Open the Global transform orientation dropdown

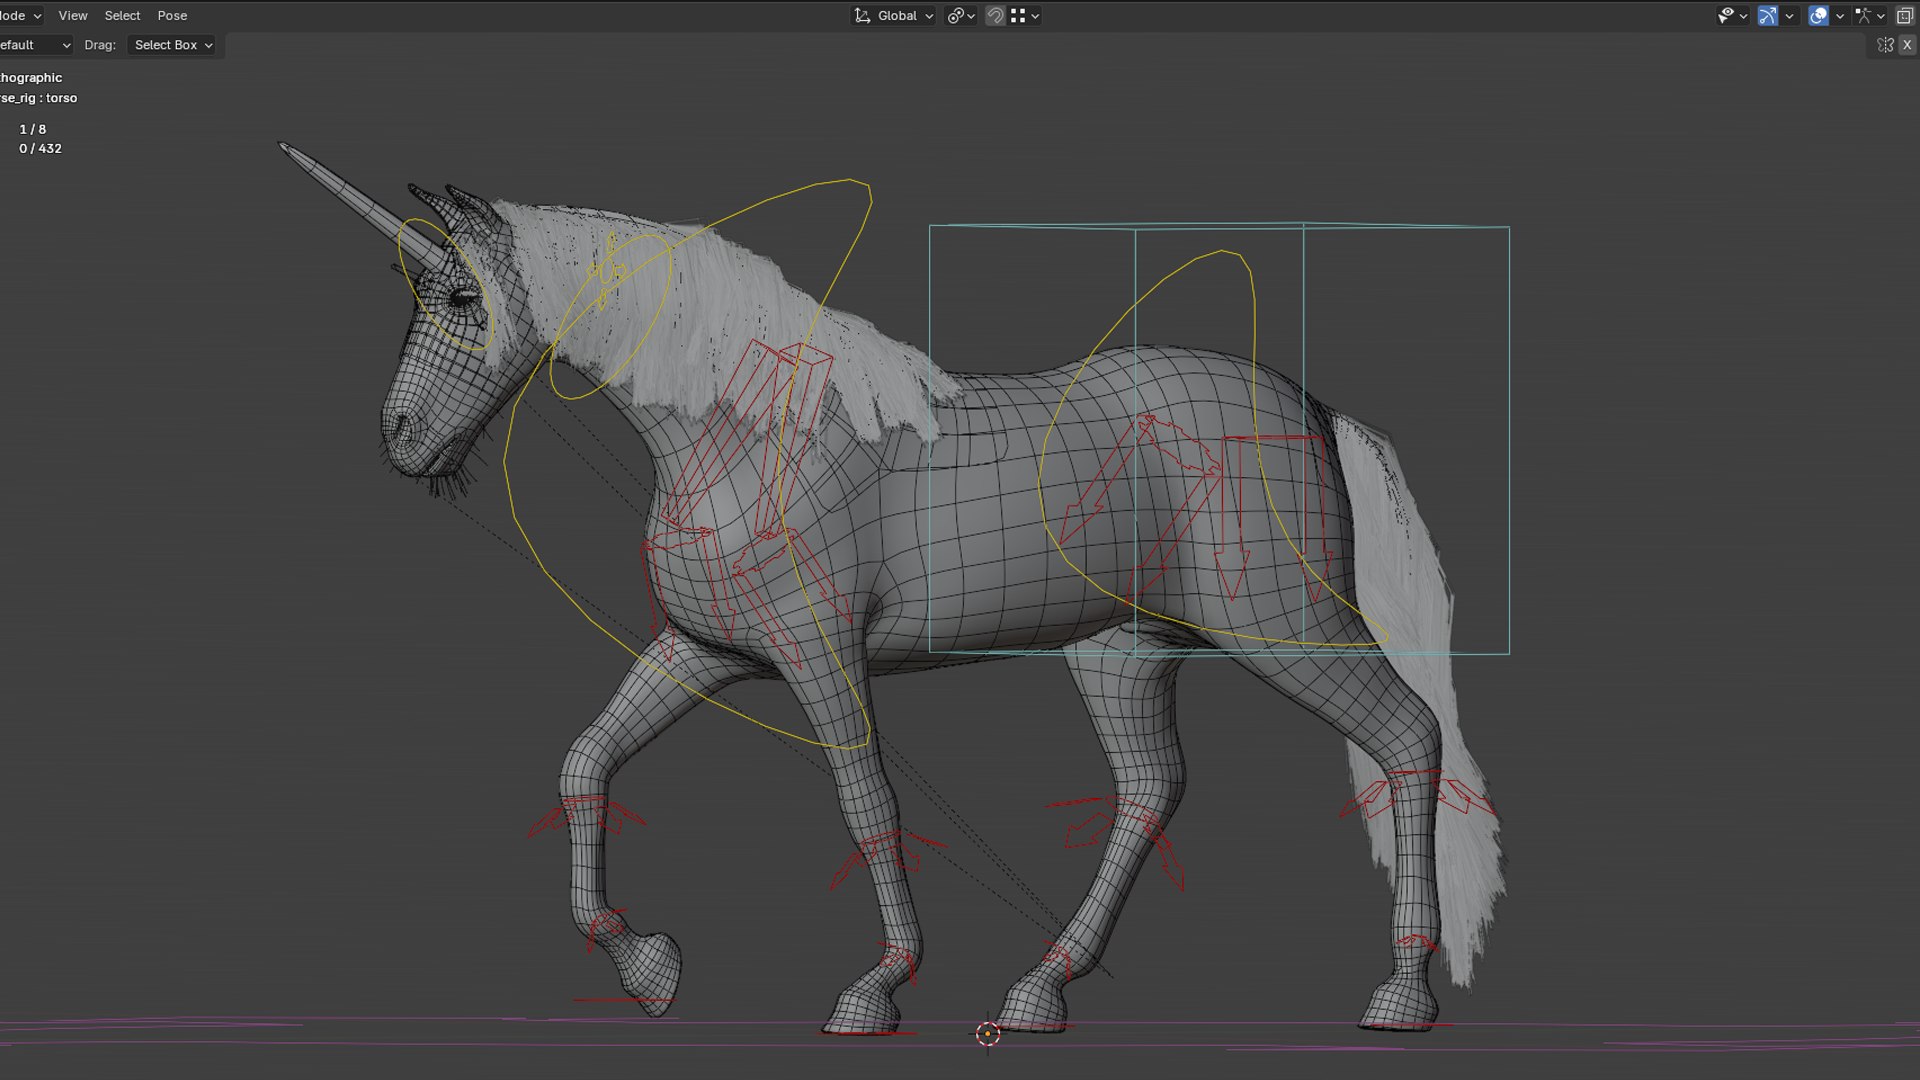[893, 15]
